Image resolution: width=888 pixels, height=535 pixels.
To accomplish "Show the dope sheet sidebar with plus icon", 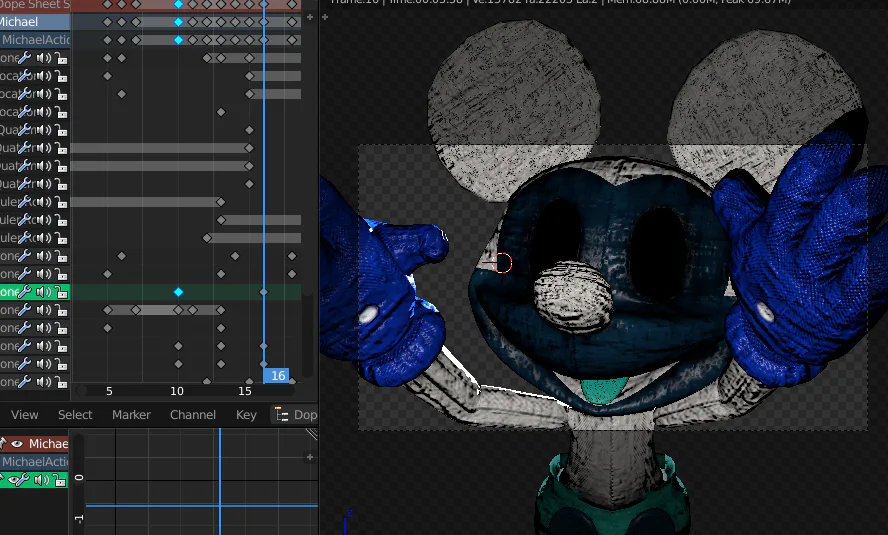I will point(310,18).
